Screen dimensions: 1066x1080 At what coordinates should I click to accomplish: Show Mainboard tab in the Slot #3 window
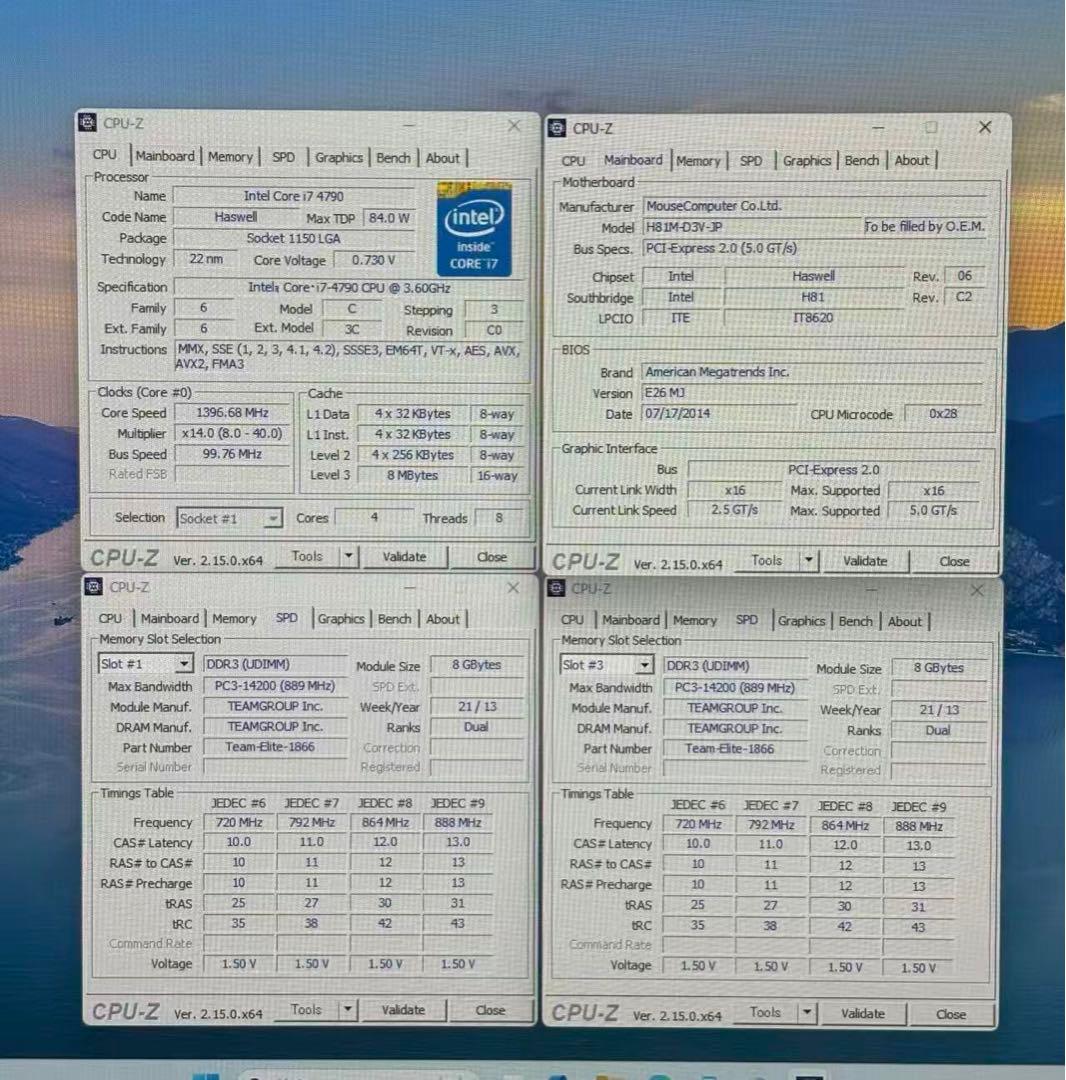point(631,620)
